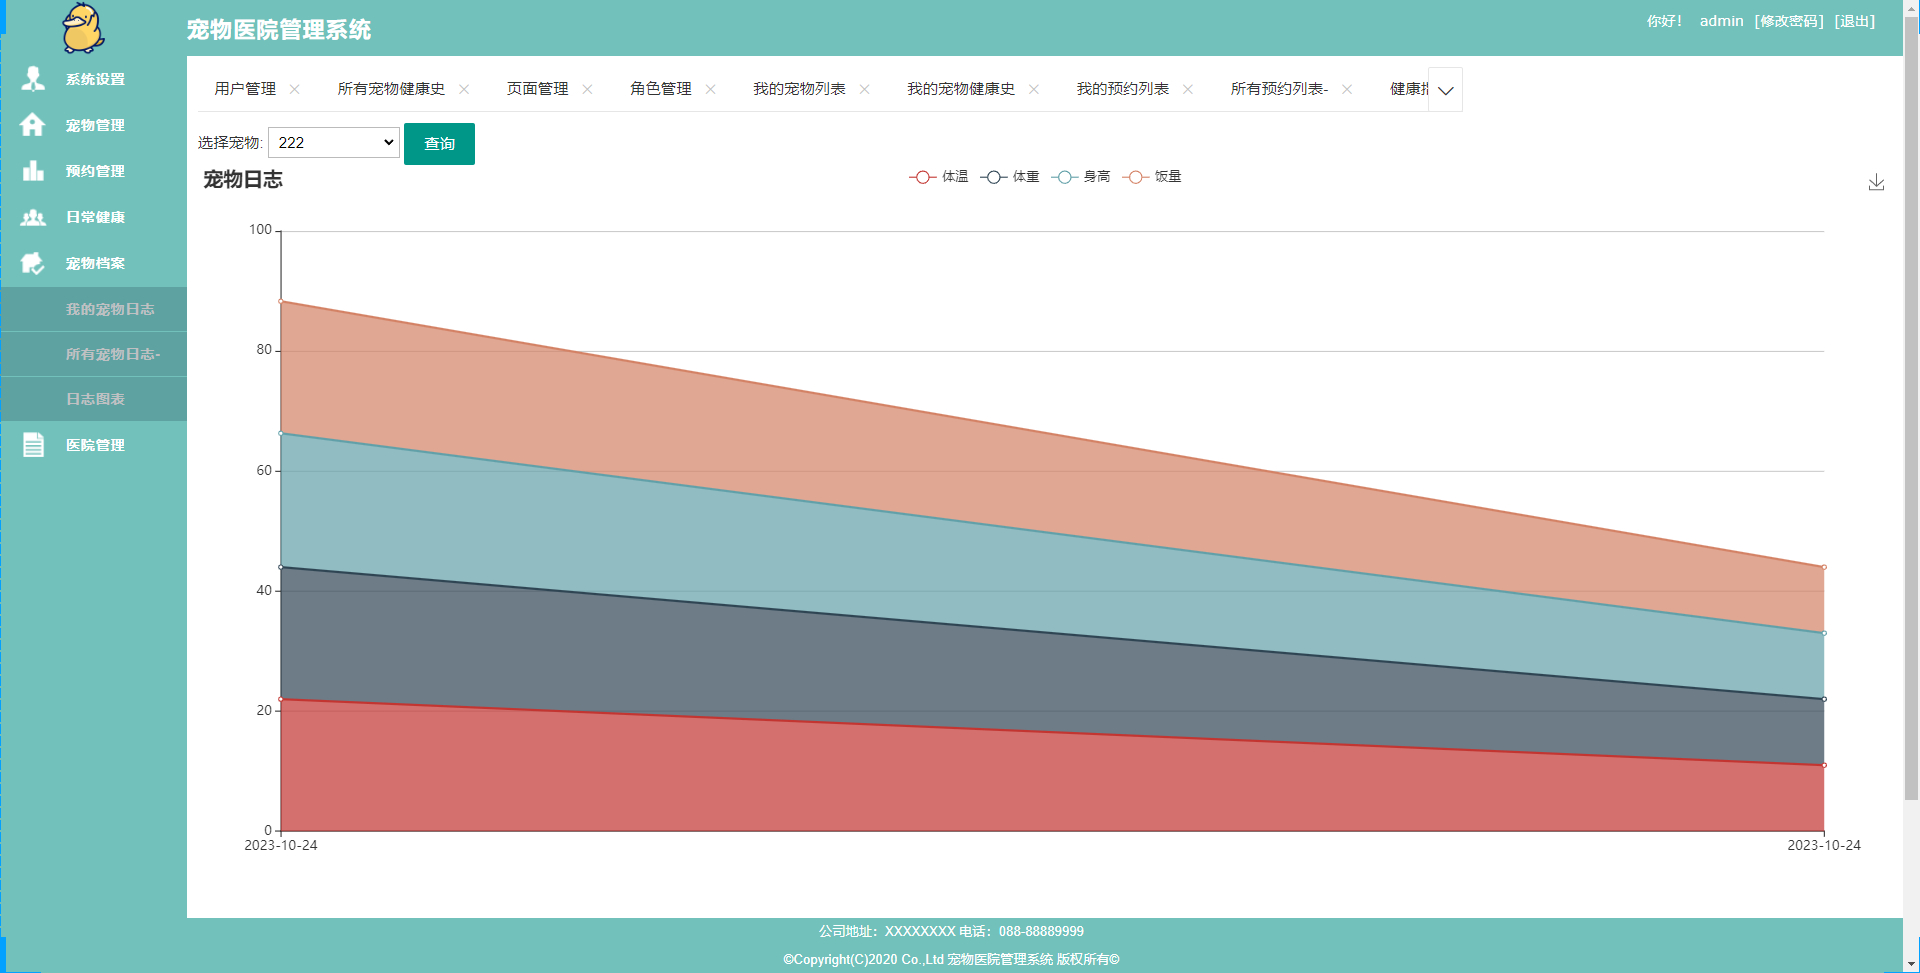The height and width of the screenshot is (973, 1920).
Task: Click the duck logo icon
Action: coord(83,27)
